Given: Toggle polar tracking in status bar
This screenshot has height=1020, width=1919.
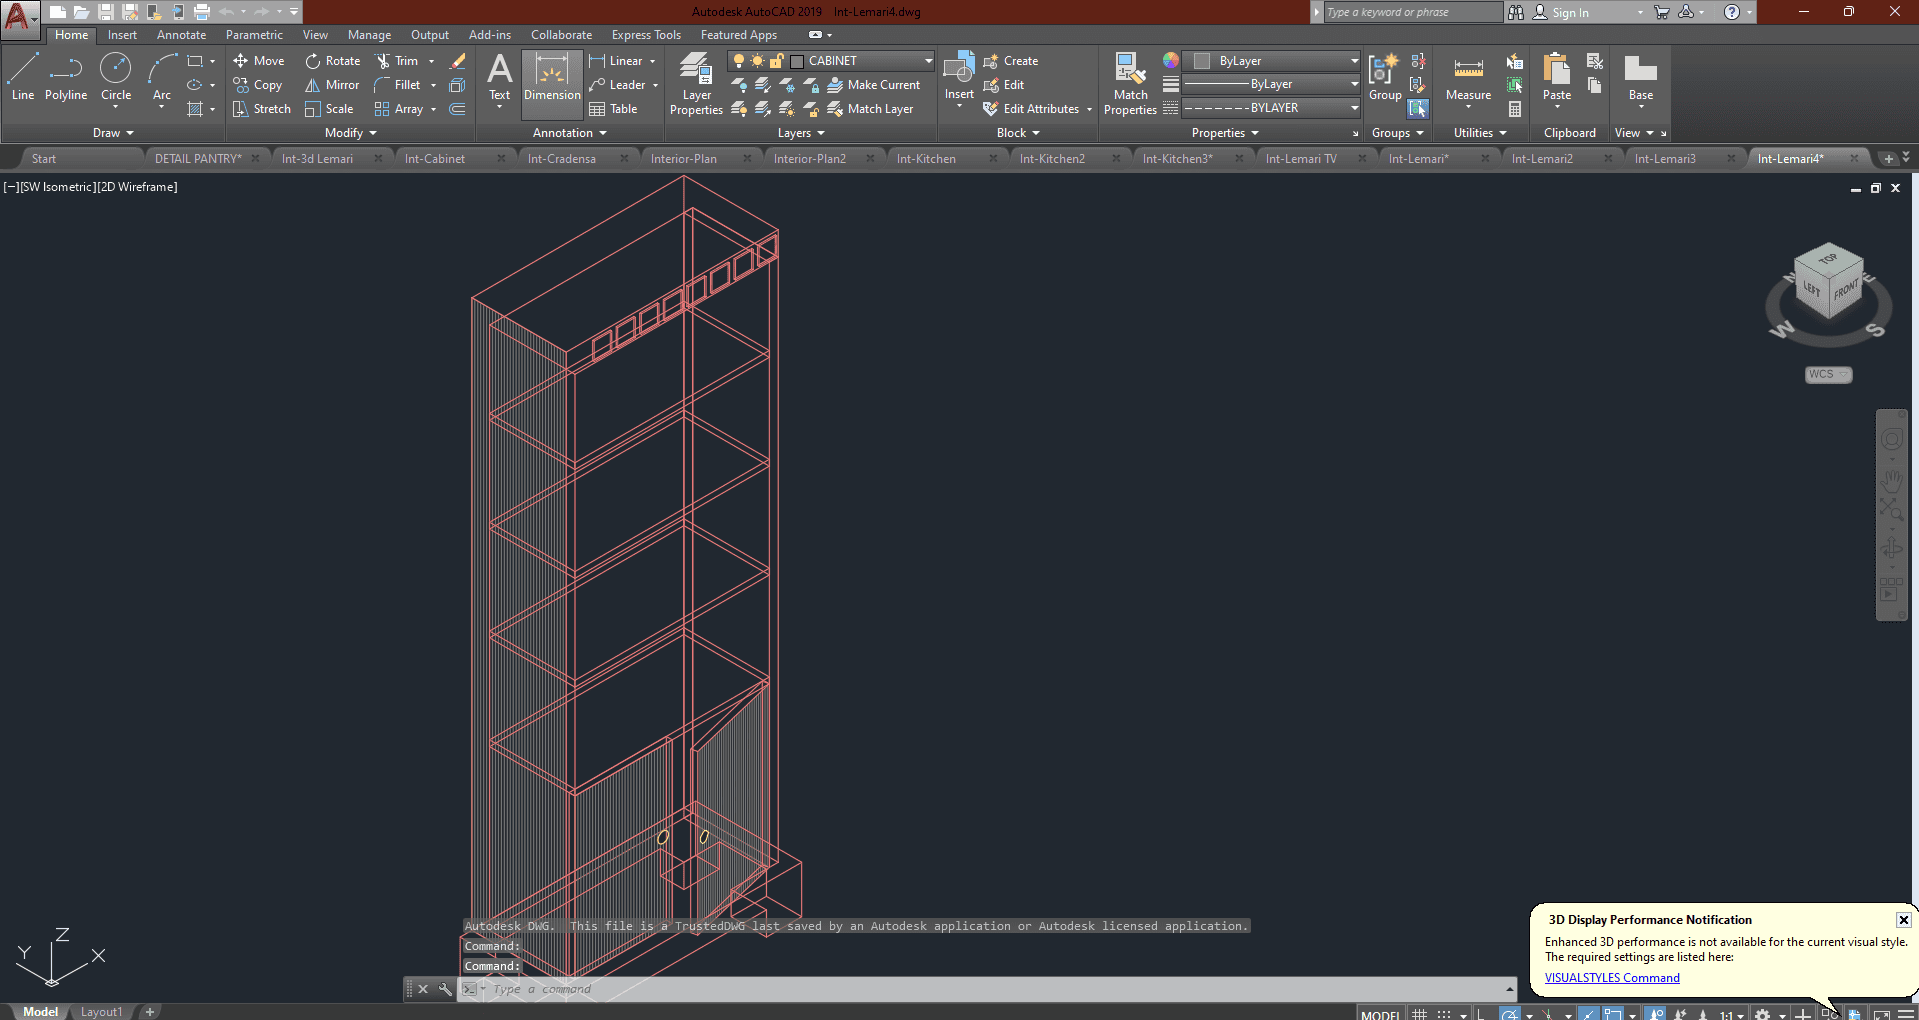Looking at the screenshot, I should (x=1510, y=1014).
